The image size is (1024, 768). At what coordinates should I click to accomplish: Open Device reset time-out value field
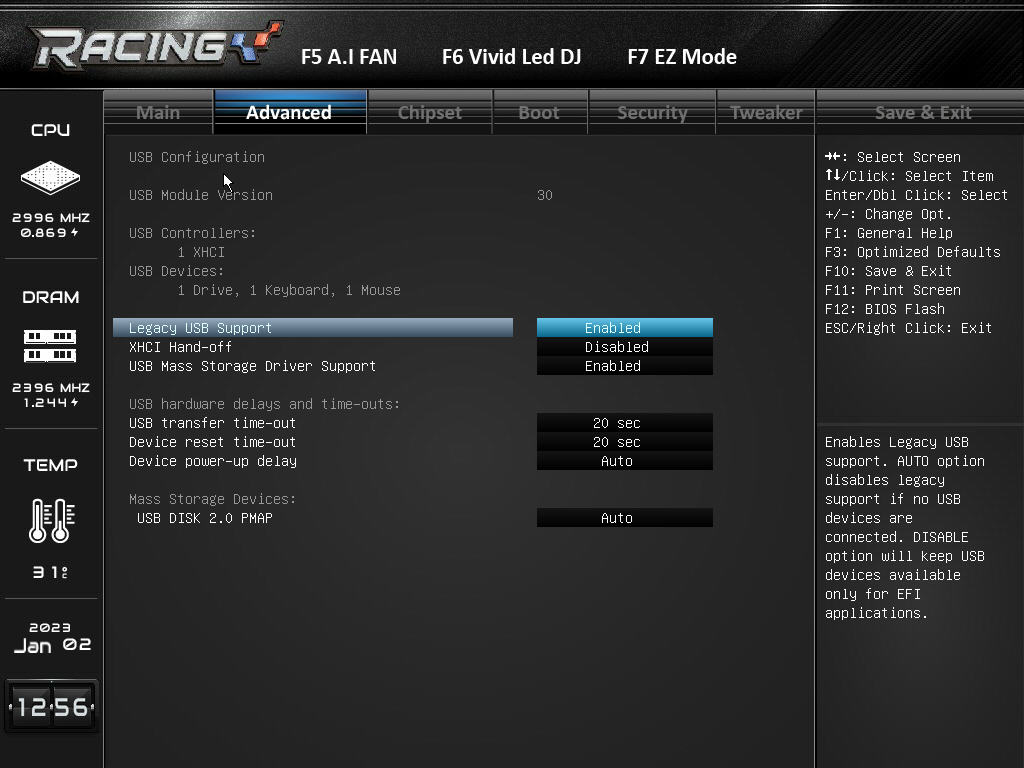(x=624, y=442)
